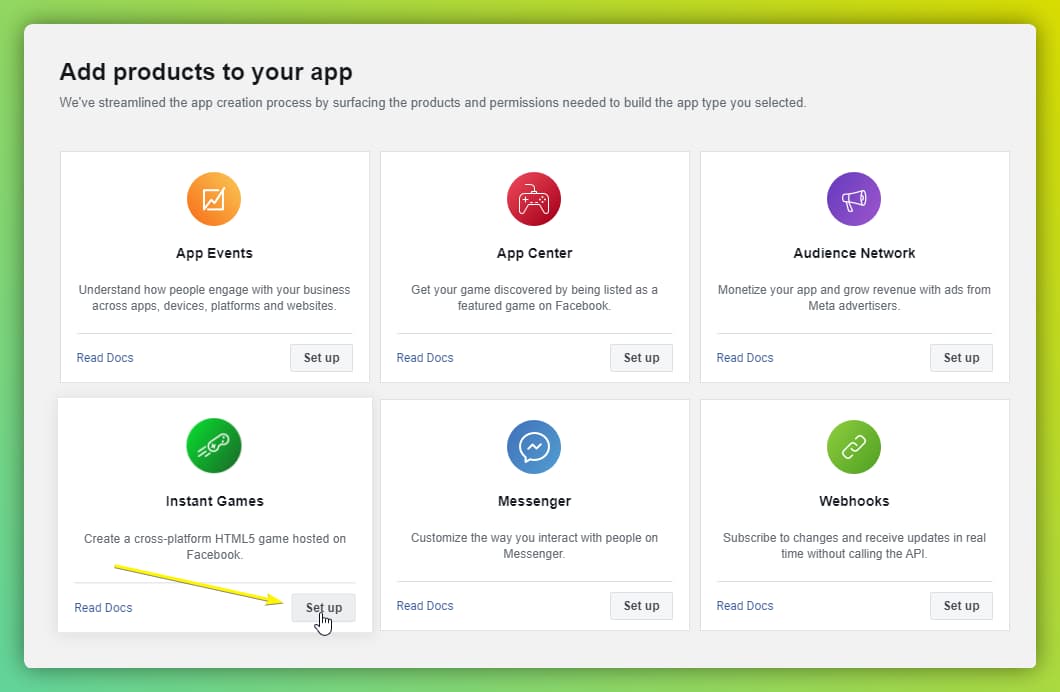Open Read Docs for Instant Games
Image resolution: width=1060 pixels, height=692 pixels.
click(x=103, y=608)
